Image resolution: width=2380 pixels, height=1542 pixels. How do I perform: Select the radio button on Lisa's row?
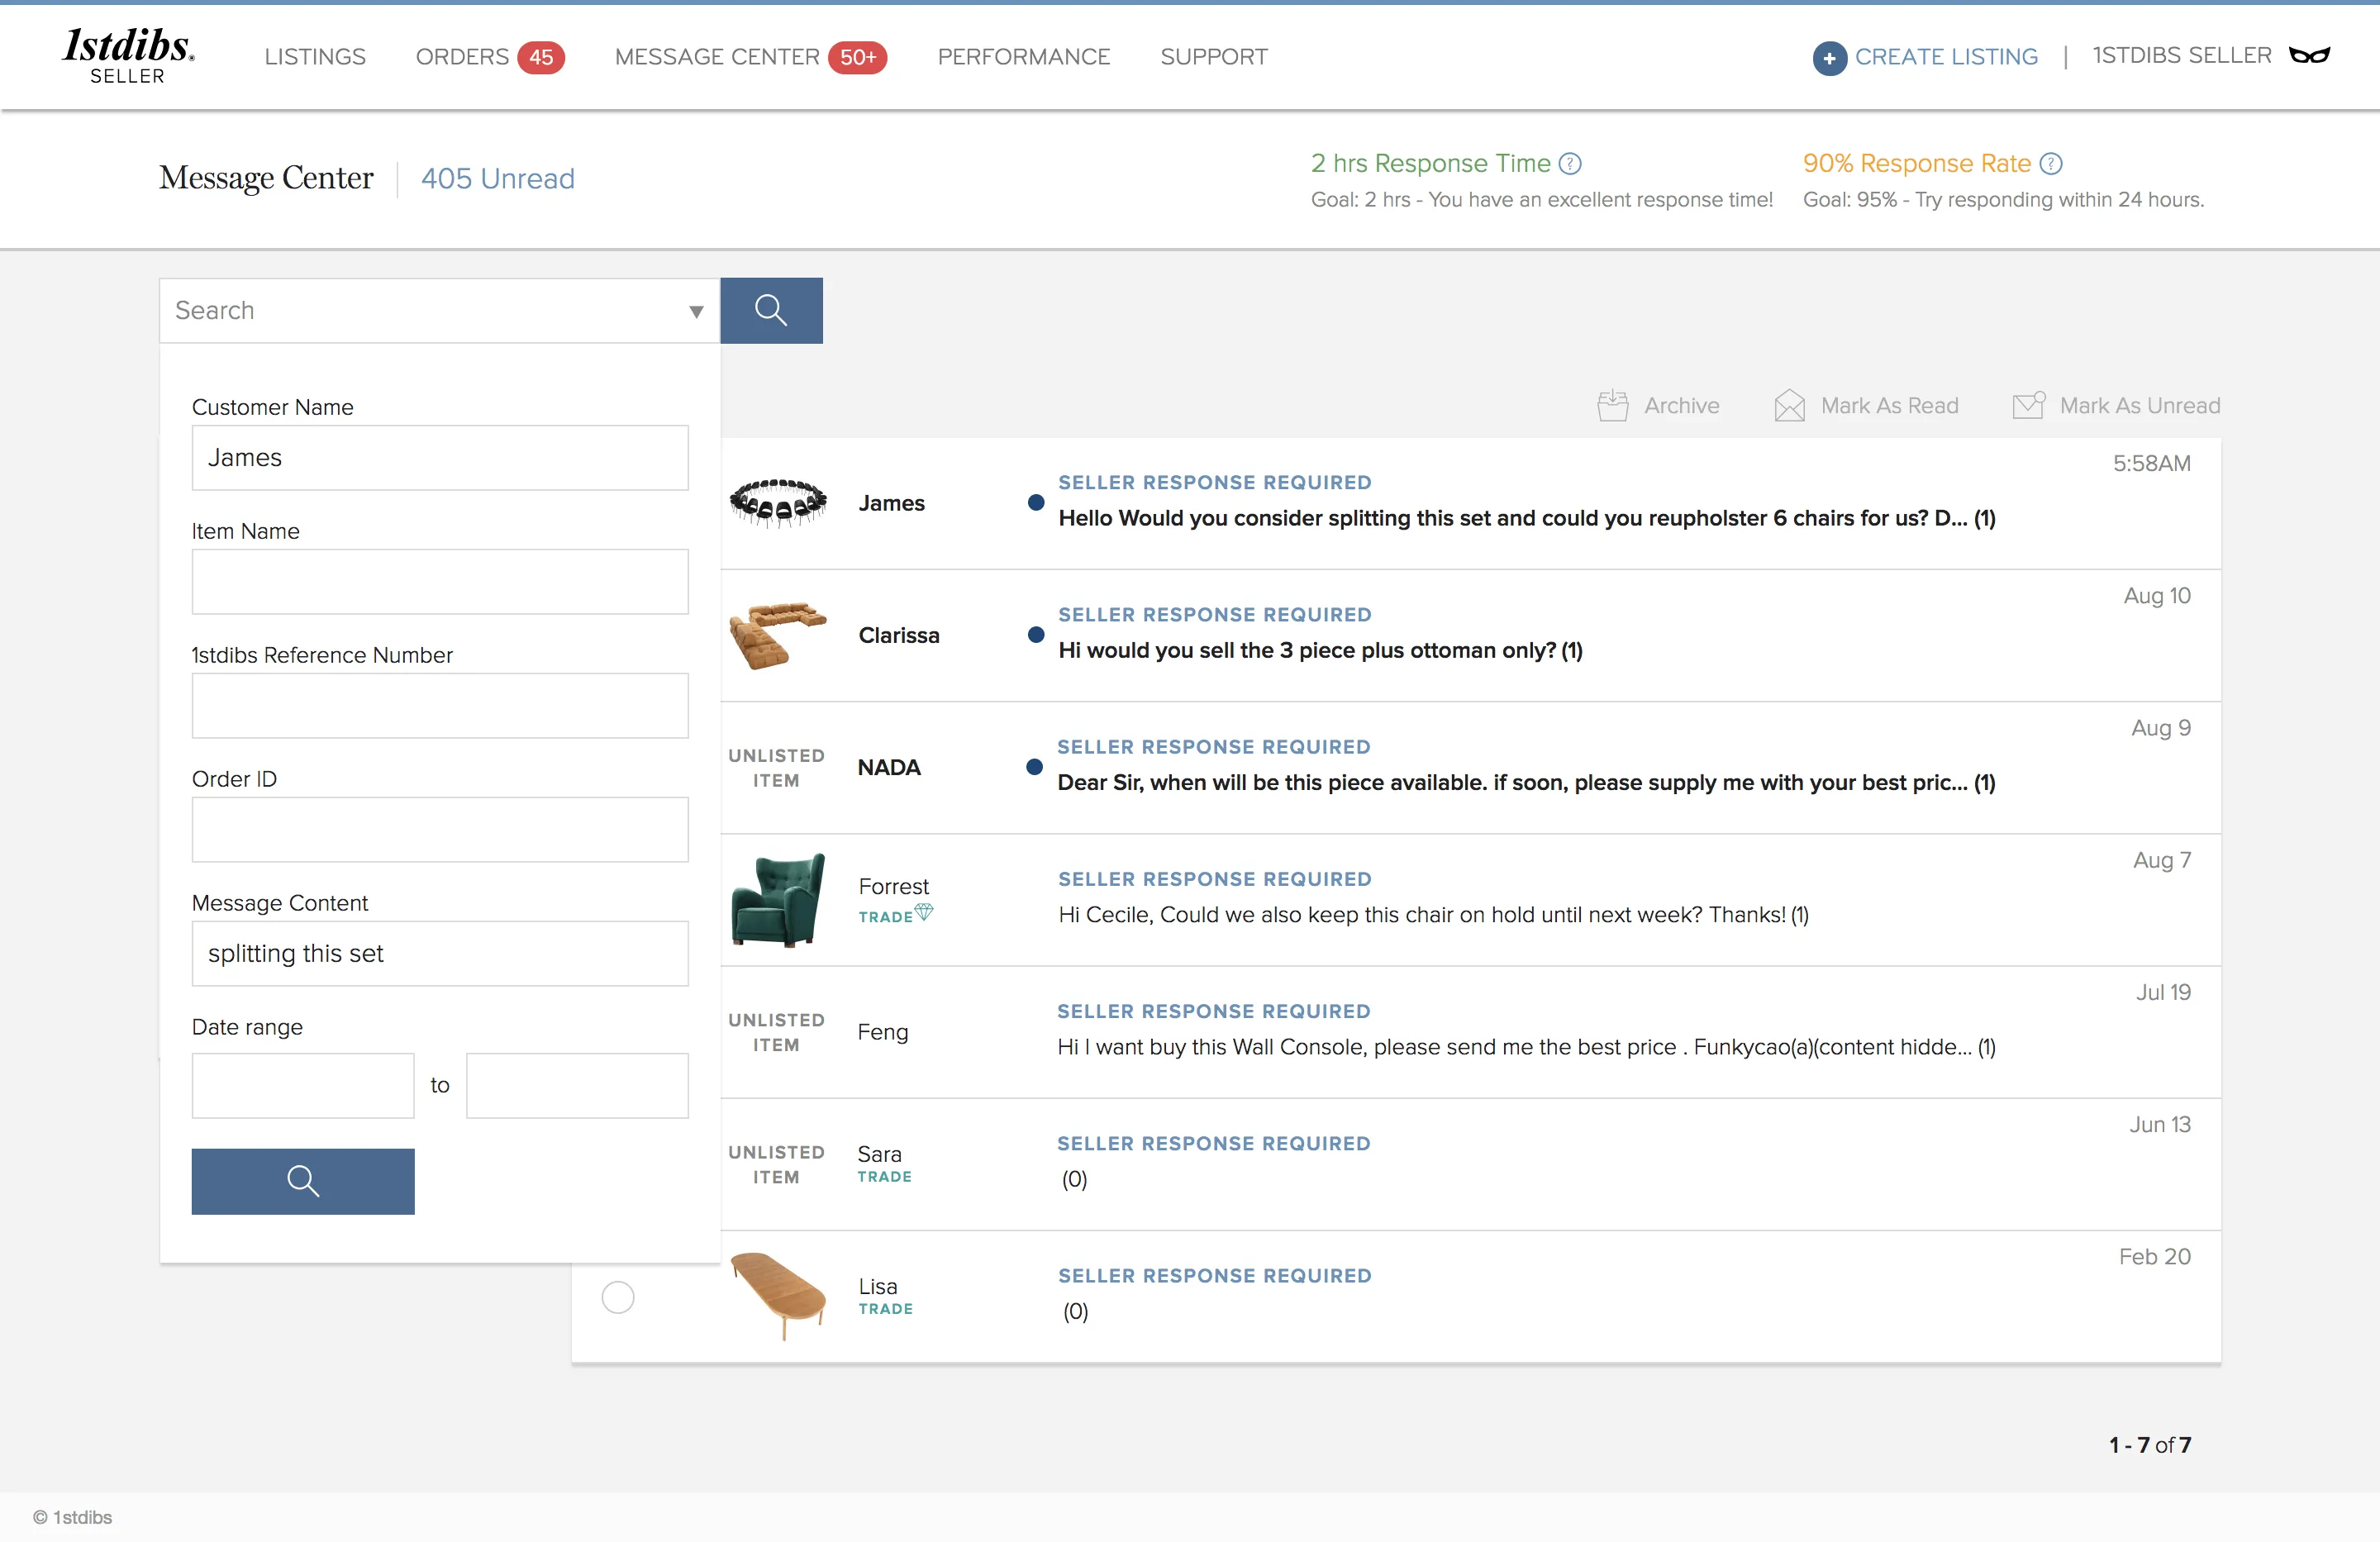coord(618,1297)
